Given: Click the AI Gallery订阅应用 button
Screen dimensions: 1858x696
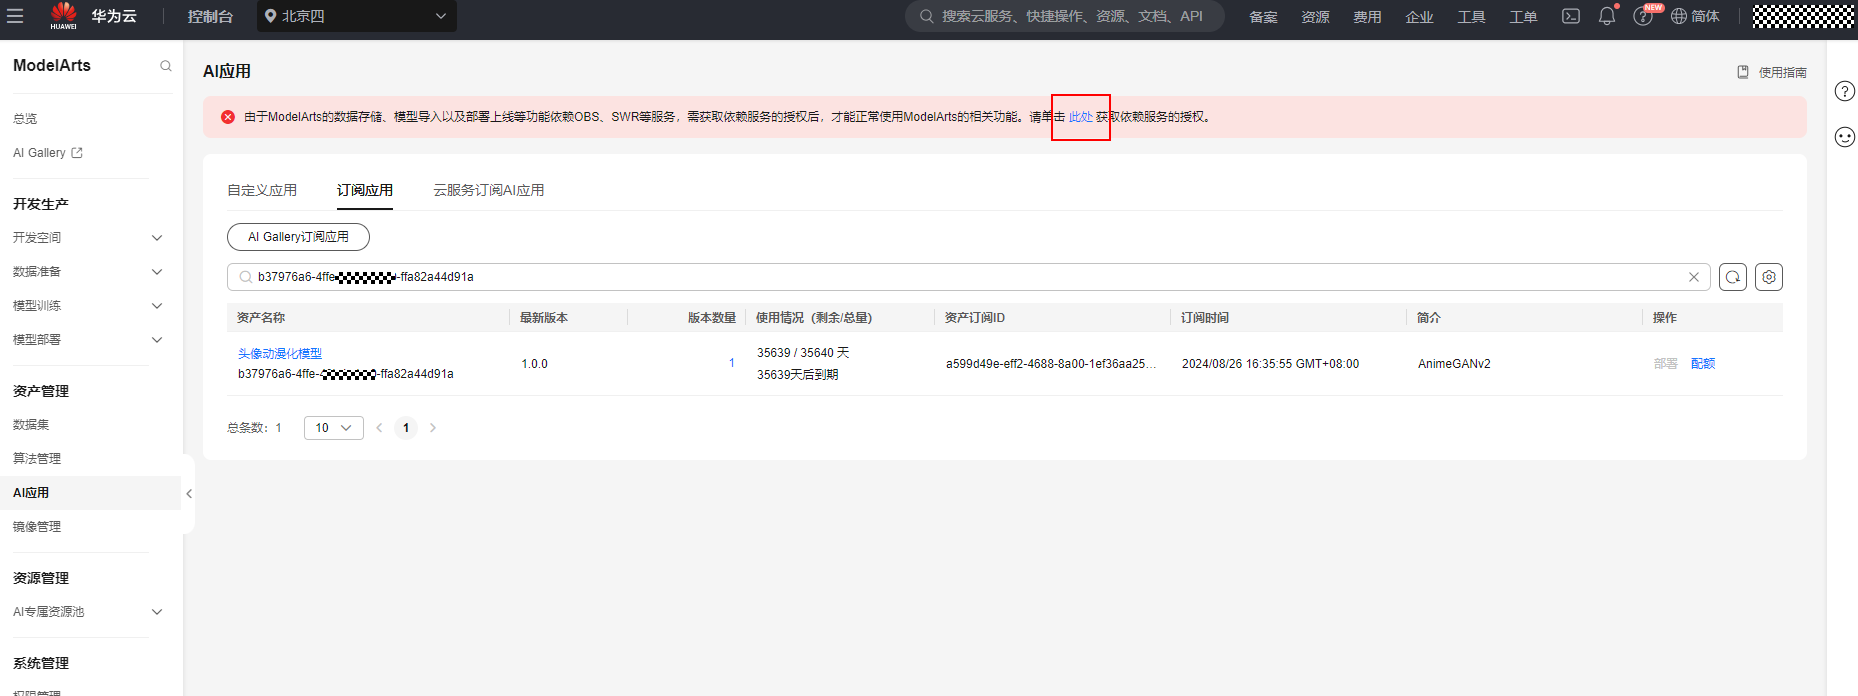Looking at the screenshot, I should pyautogui.click(x=298, y=237).
